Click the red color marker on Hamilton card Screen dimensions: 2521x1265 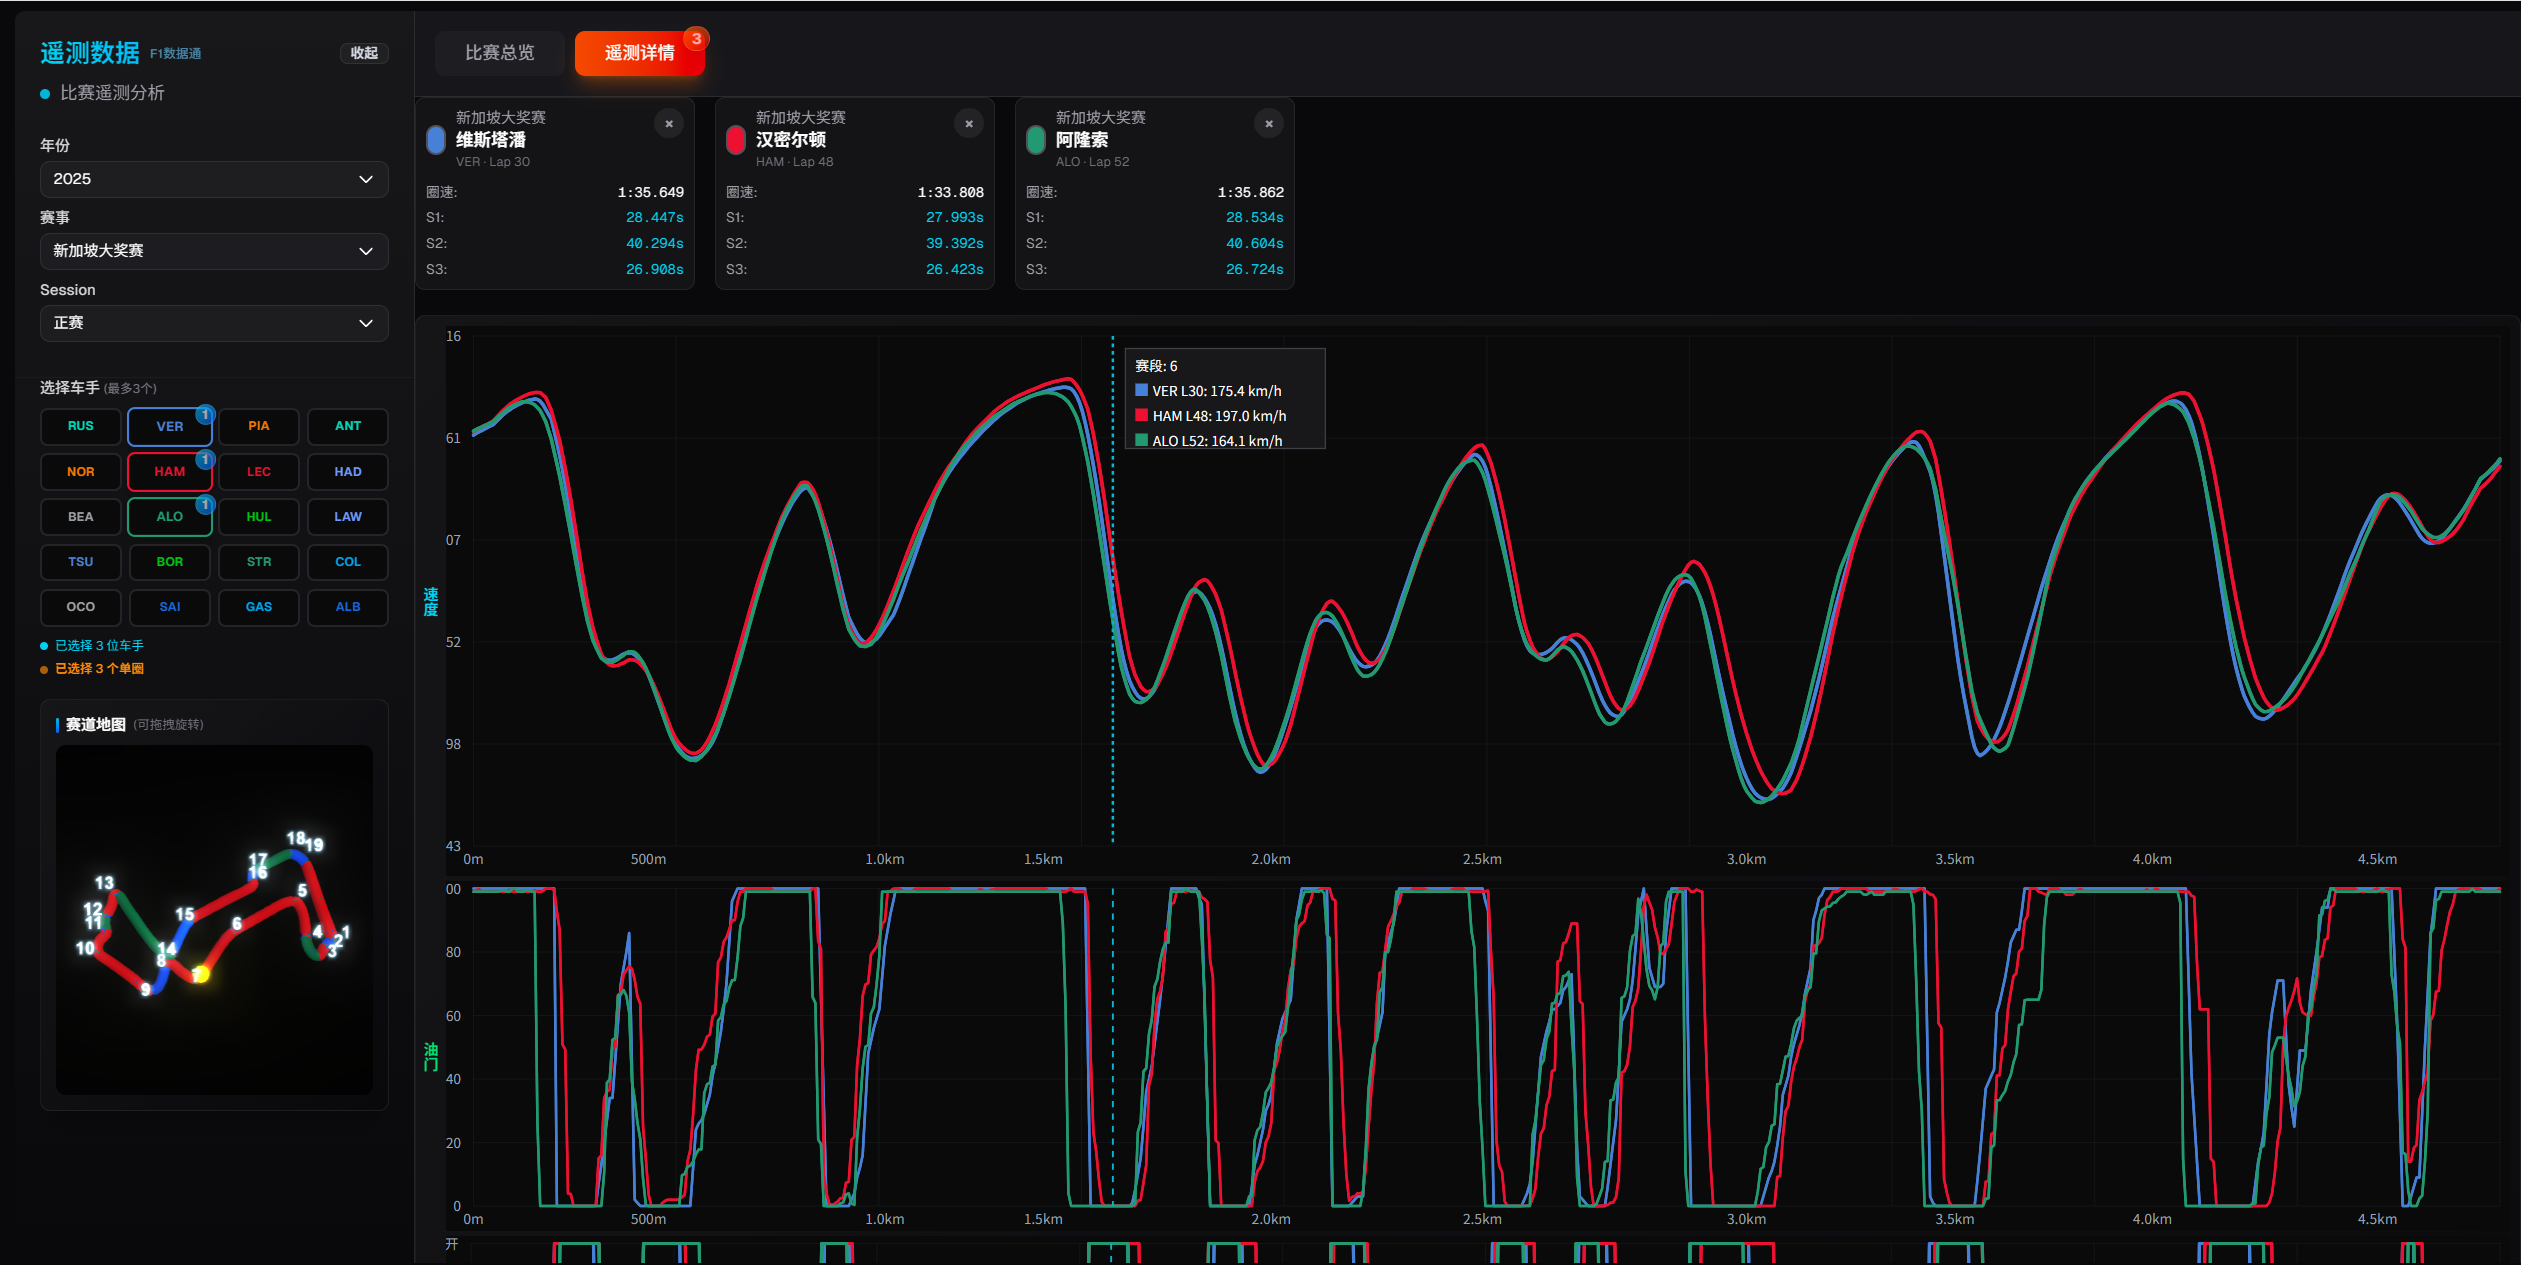[736, 140]
